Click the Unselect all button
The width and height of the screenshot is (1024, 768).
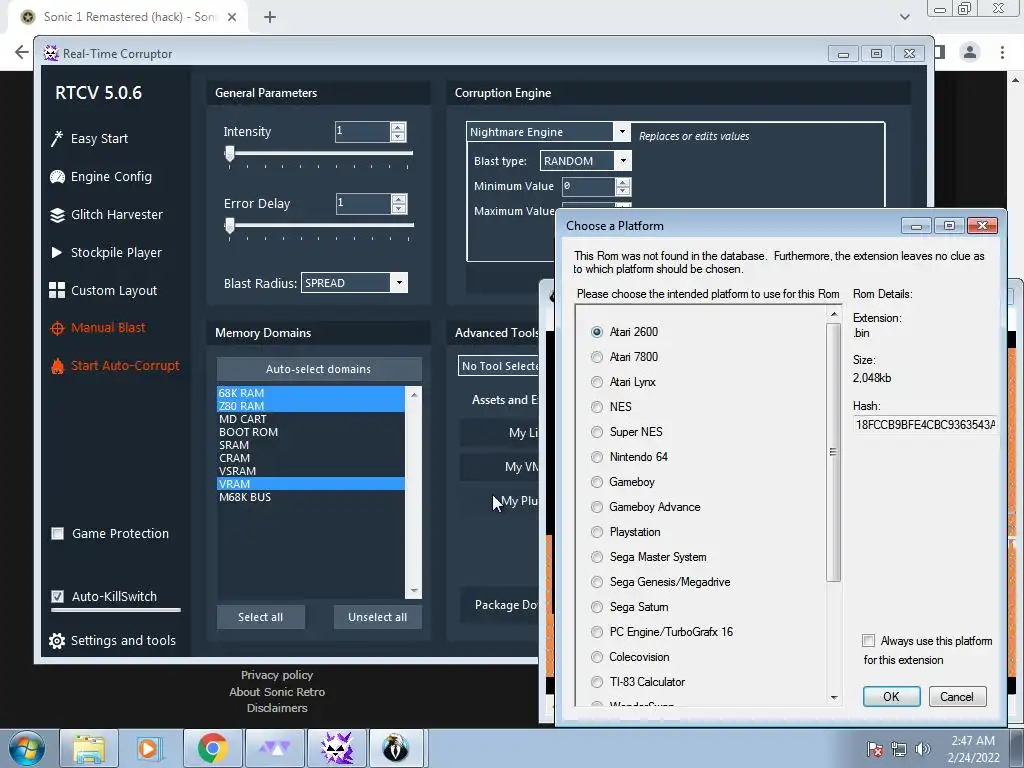(x=377, y=617)
